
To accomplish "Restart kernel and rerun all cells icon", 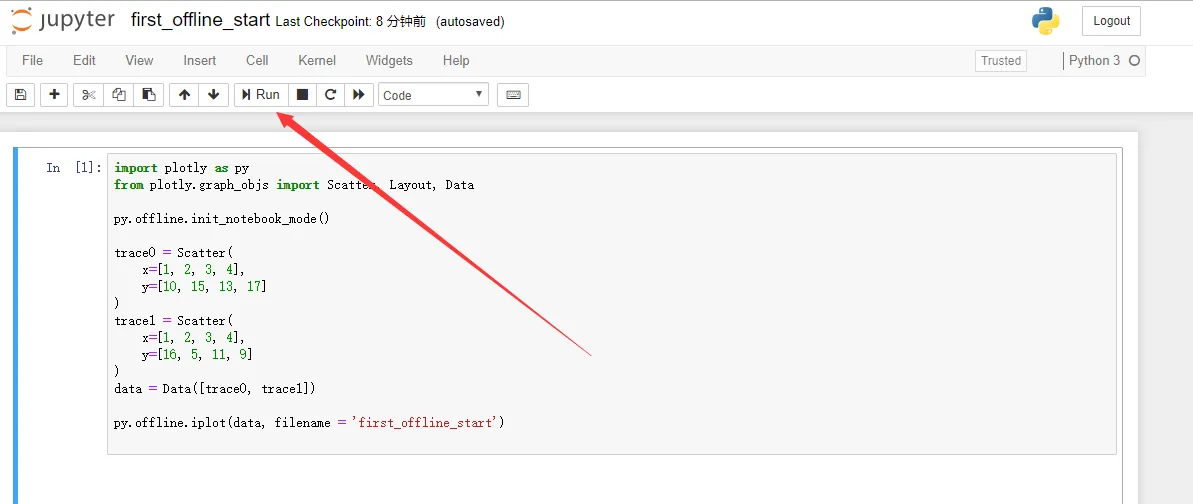I will pyautogui.click(x=359, y=95).
